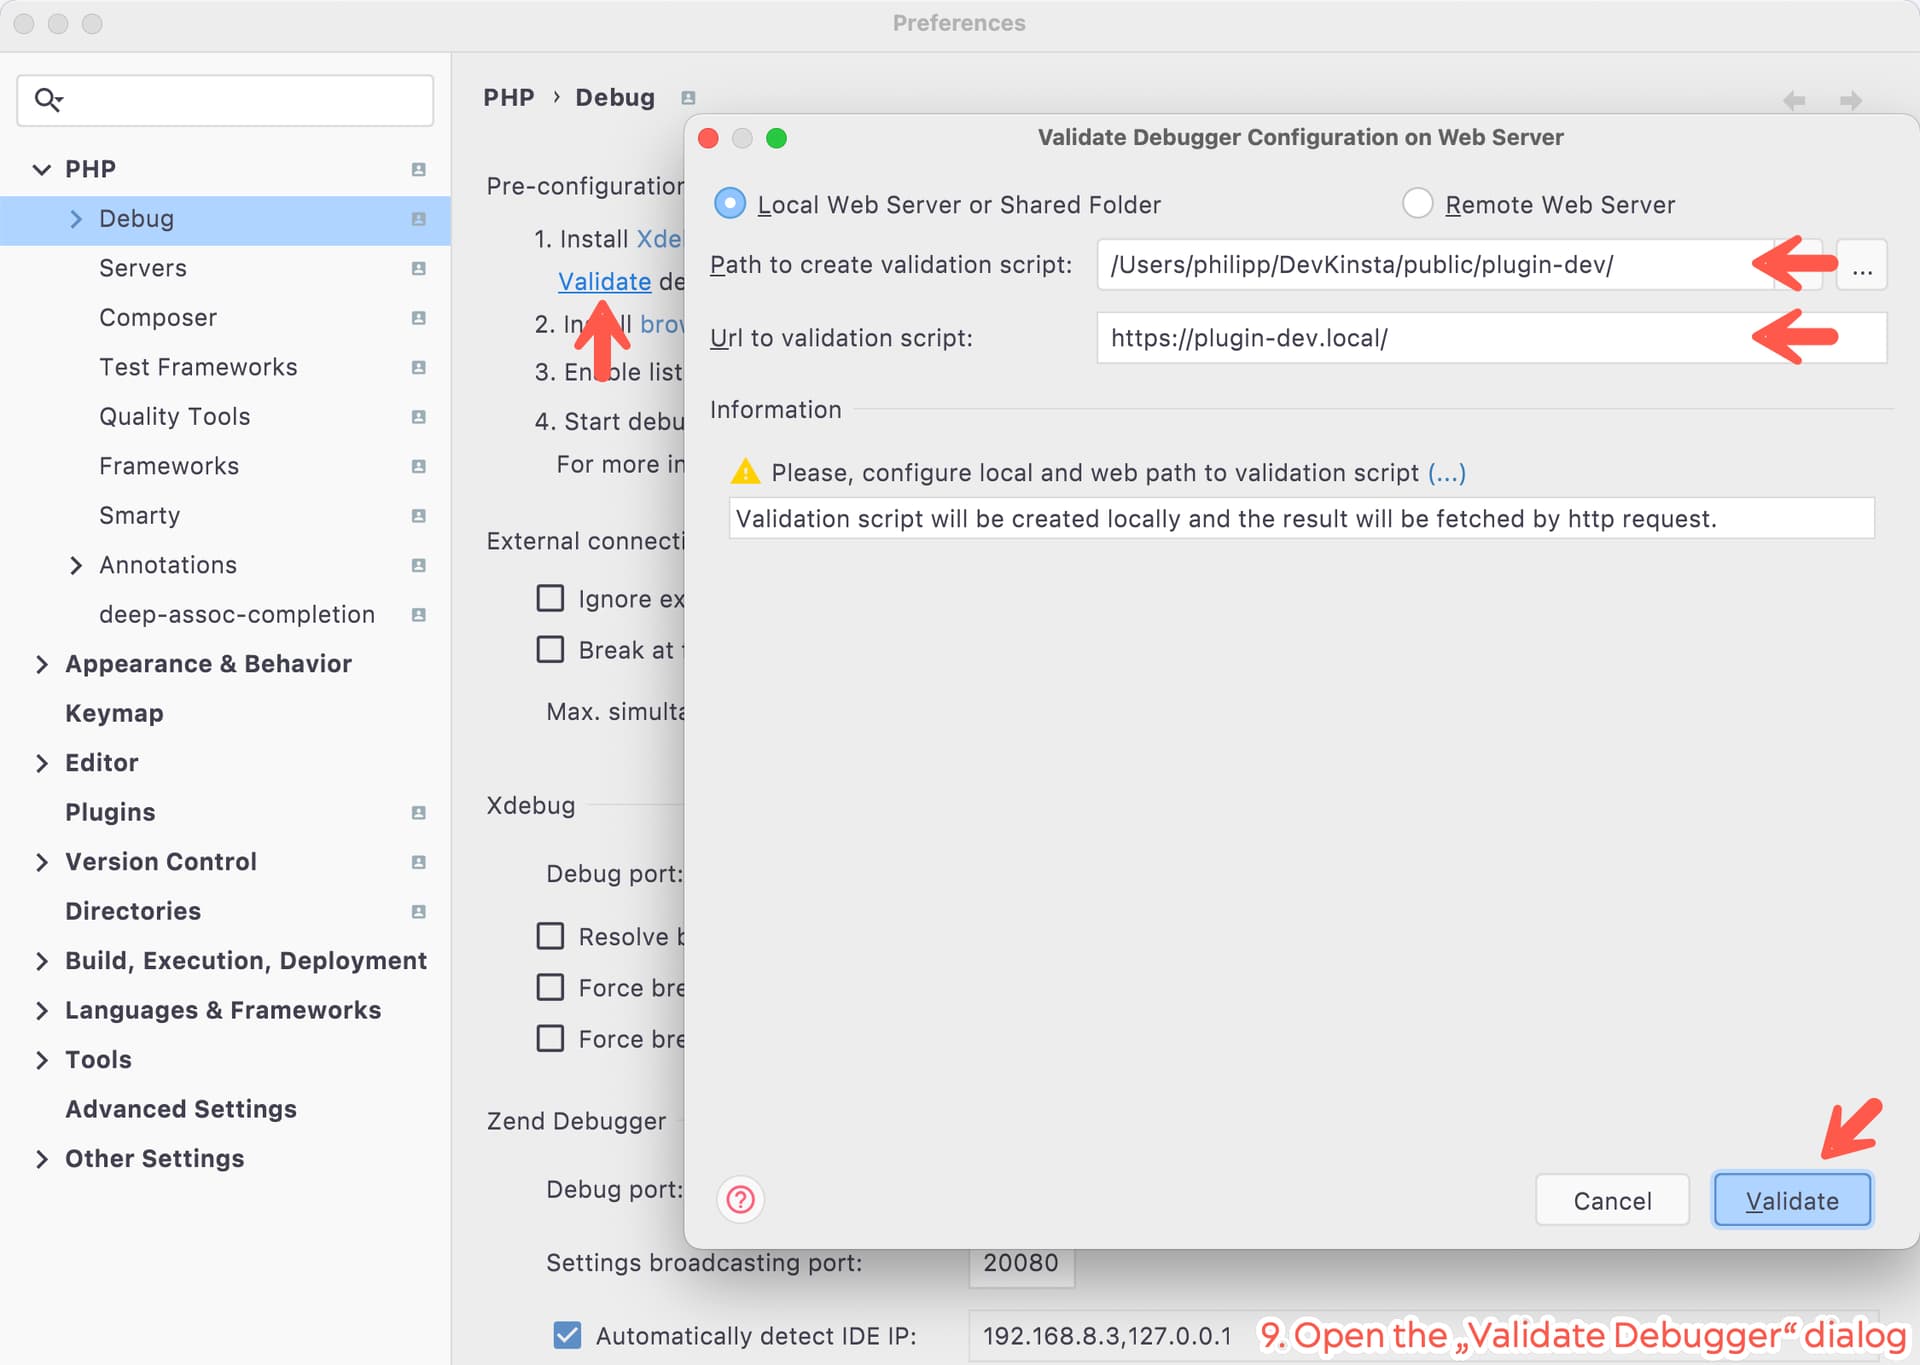This screenshot has height=1365, width=1920.
Task: Click the info ellipsis link after warning message
Action: (x=1446, y=473)
